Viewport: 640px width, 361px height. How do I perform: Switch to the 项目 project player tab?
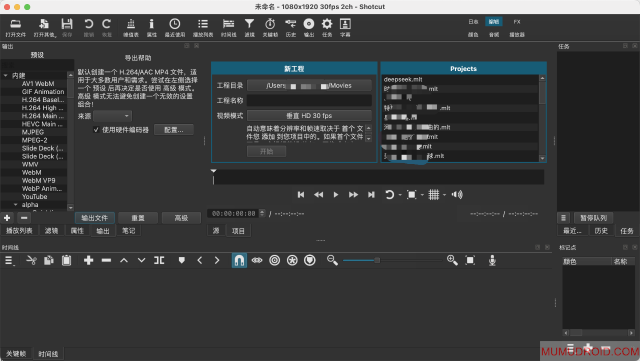(x=238, y=231)
